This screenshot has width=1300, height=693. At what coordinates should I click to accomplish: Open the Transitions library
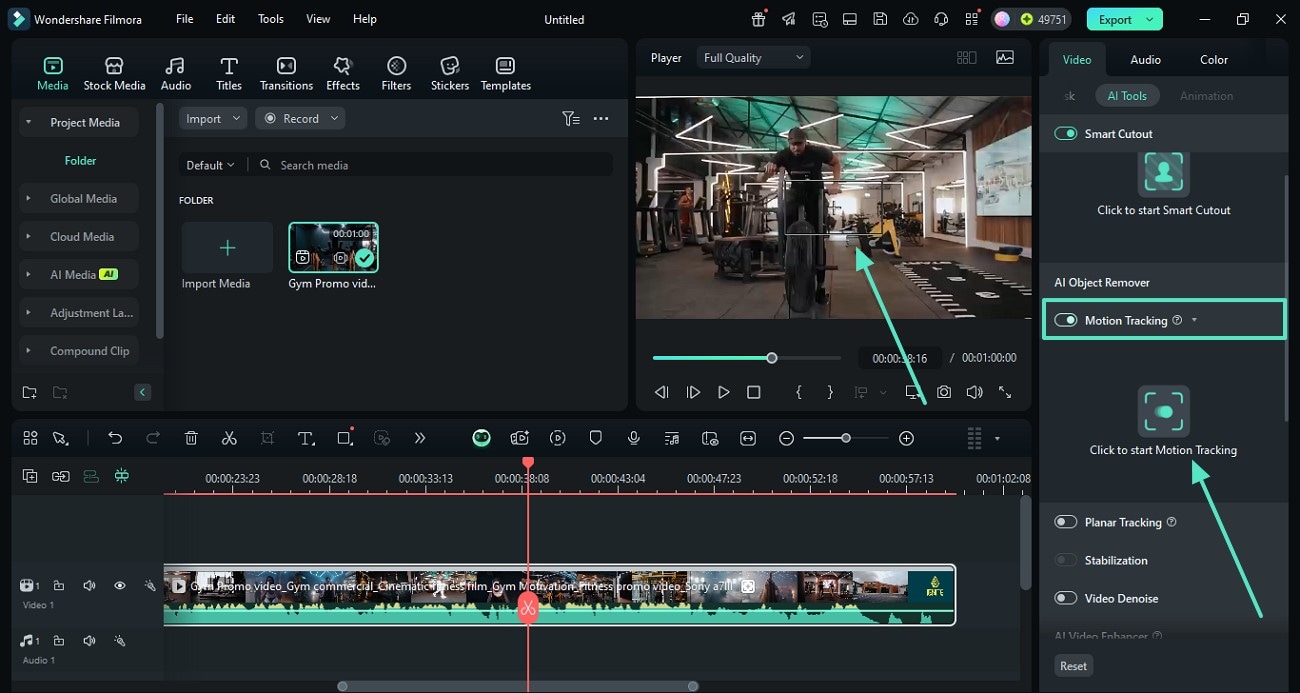point(286,73)
